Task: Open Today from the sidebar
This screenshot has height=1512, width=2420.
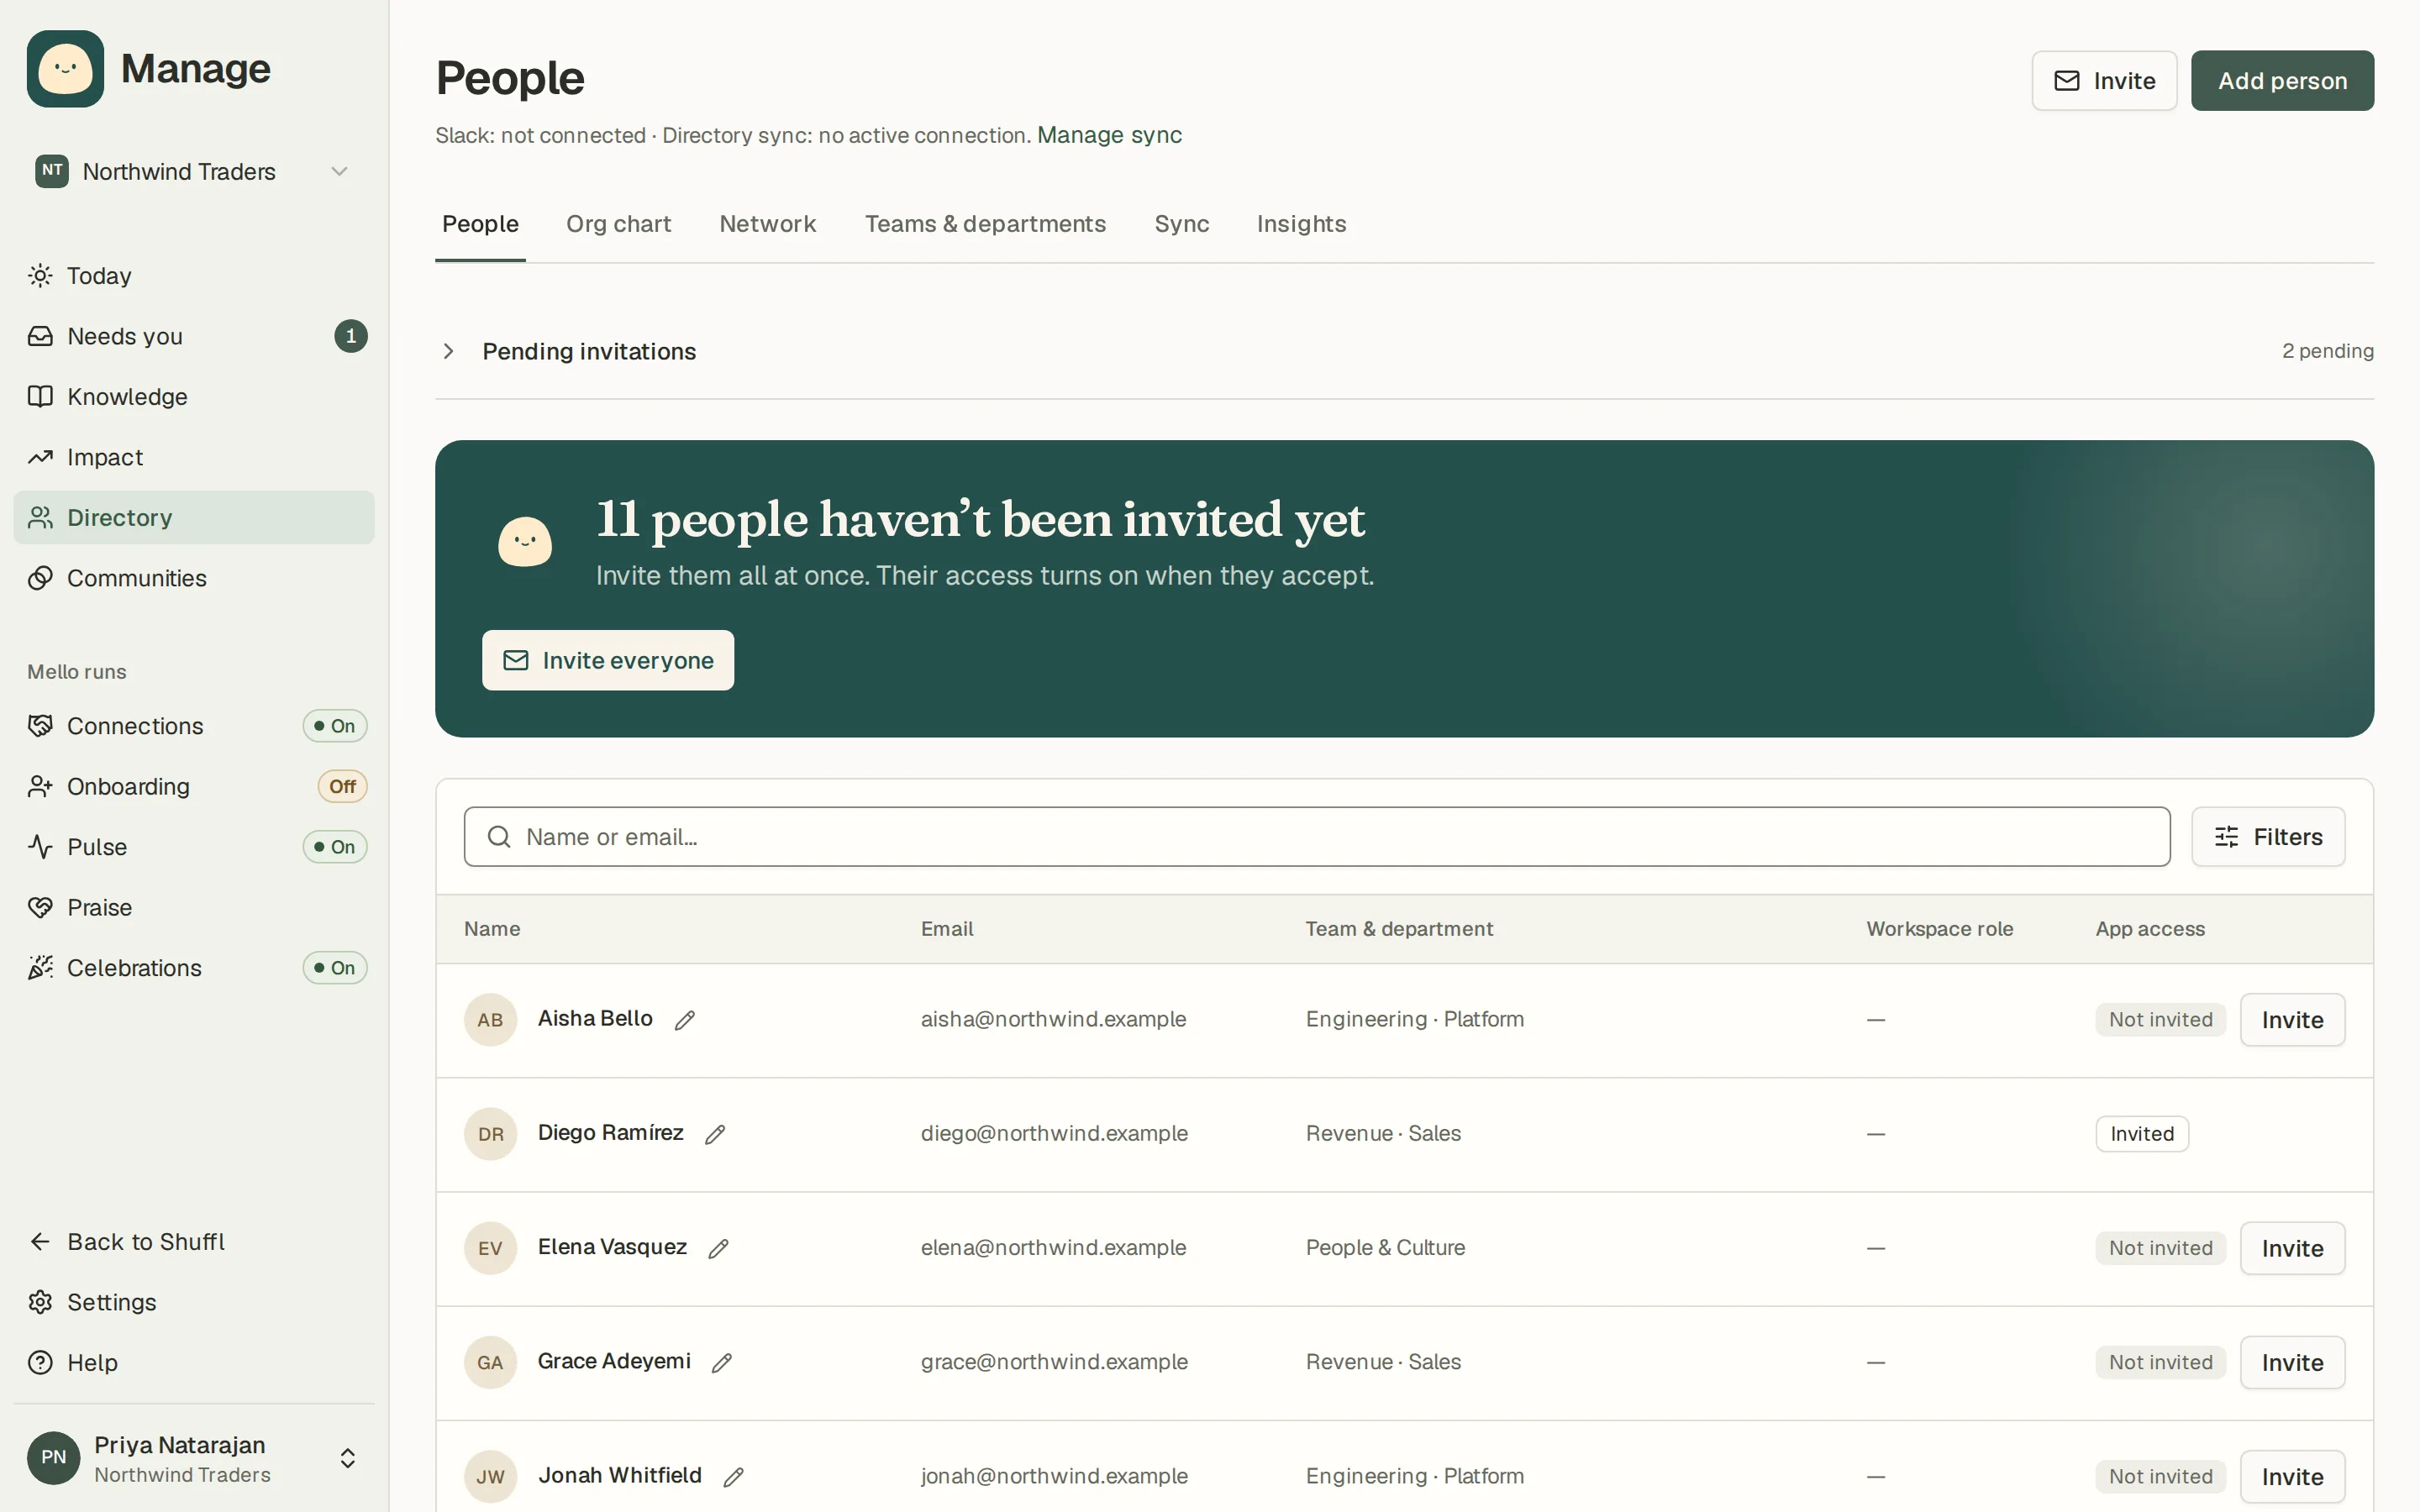Action: tap(193, 276)
